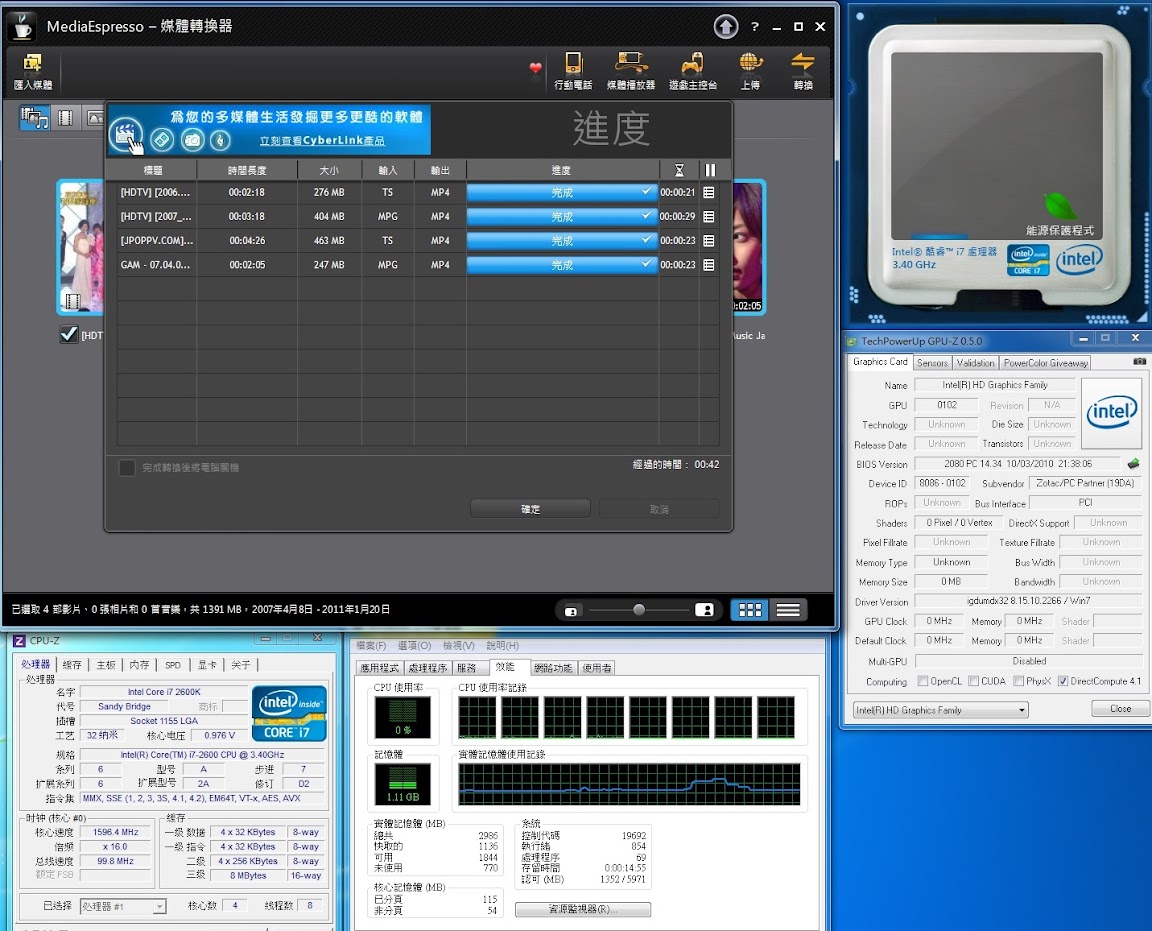The height and width of the screenshot is (931, 1152).
Task: Click the GPU-Z Close button
Action: pyautogui.click(x=1120, y=708)
